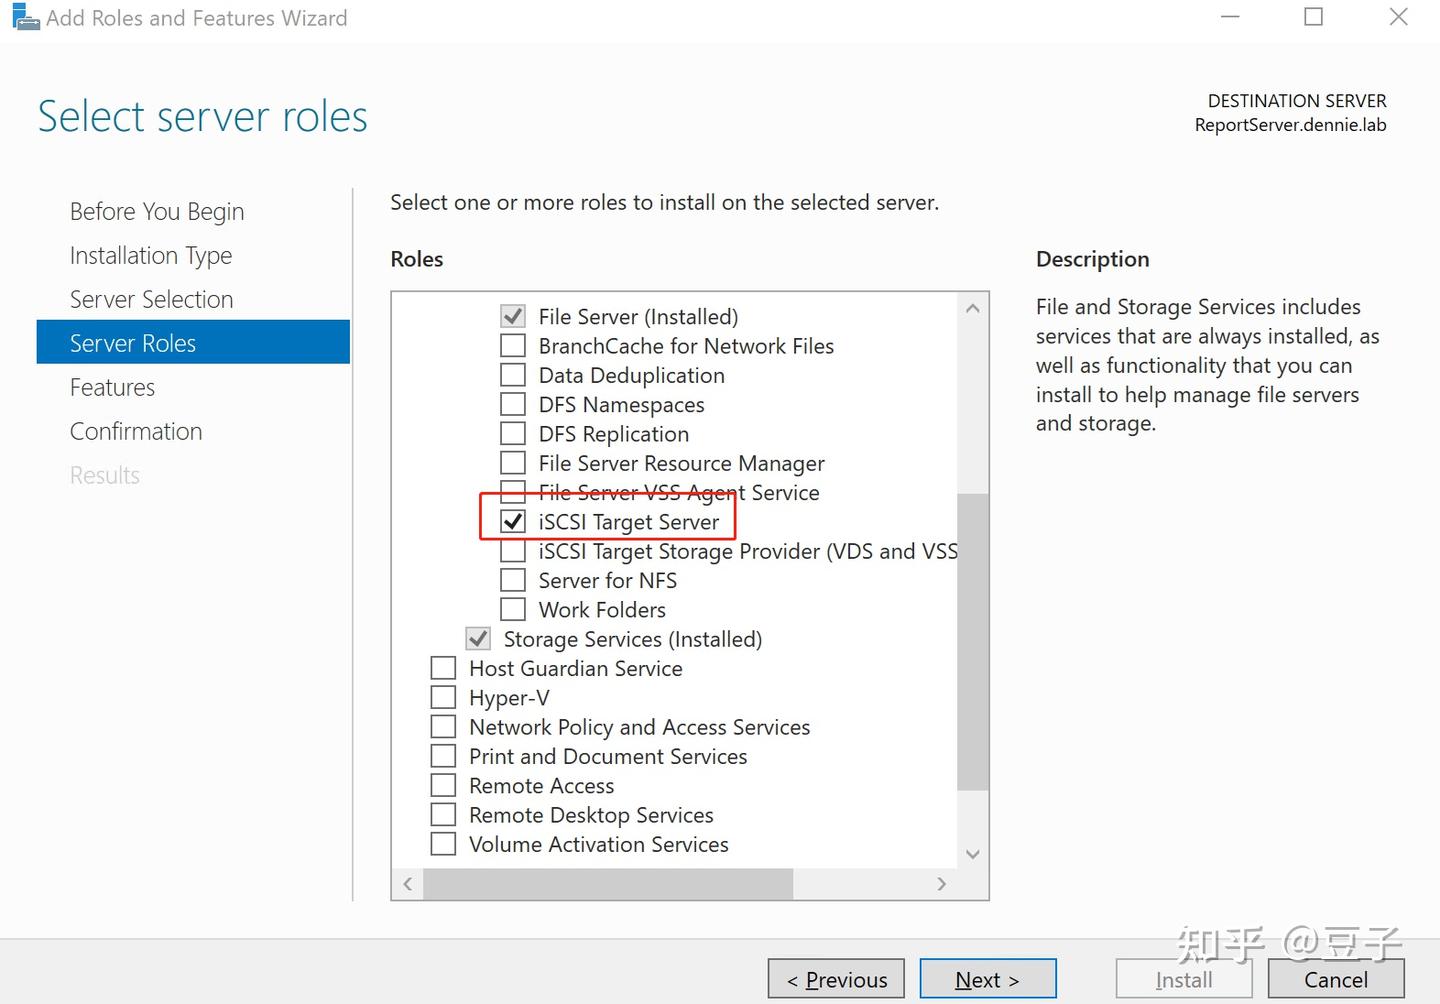Select the Confirmation step
The height and width of the screenshot is (1004, 1440).
coord(136,431)
